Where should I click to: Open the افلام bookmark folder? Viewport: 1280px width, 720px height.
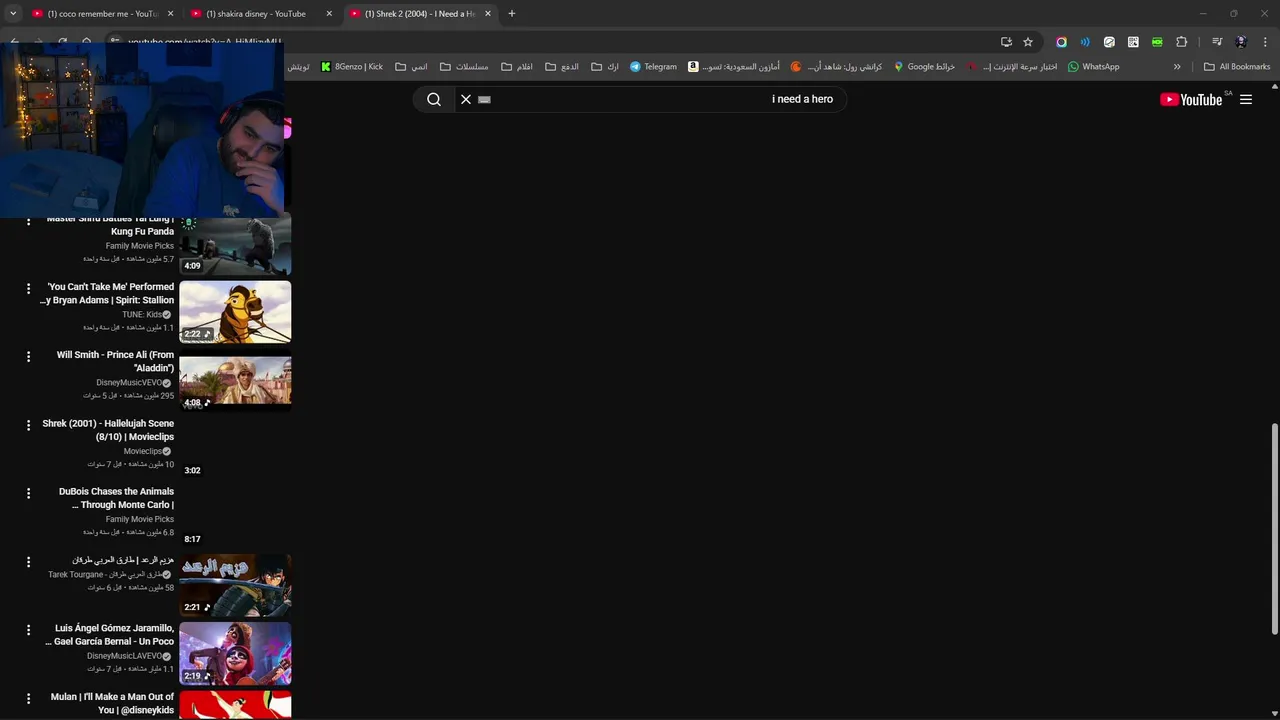[517, 67]
